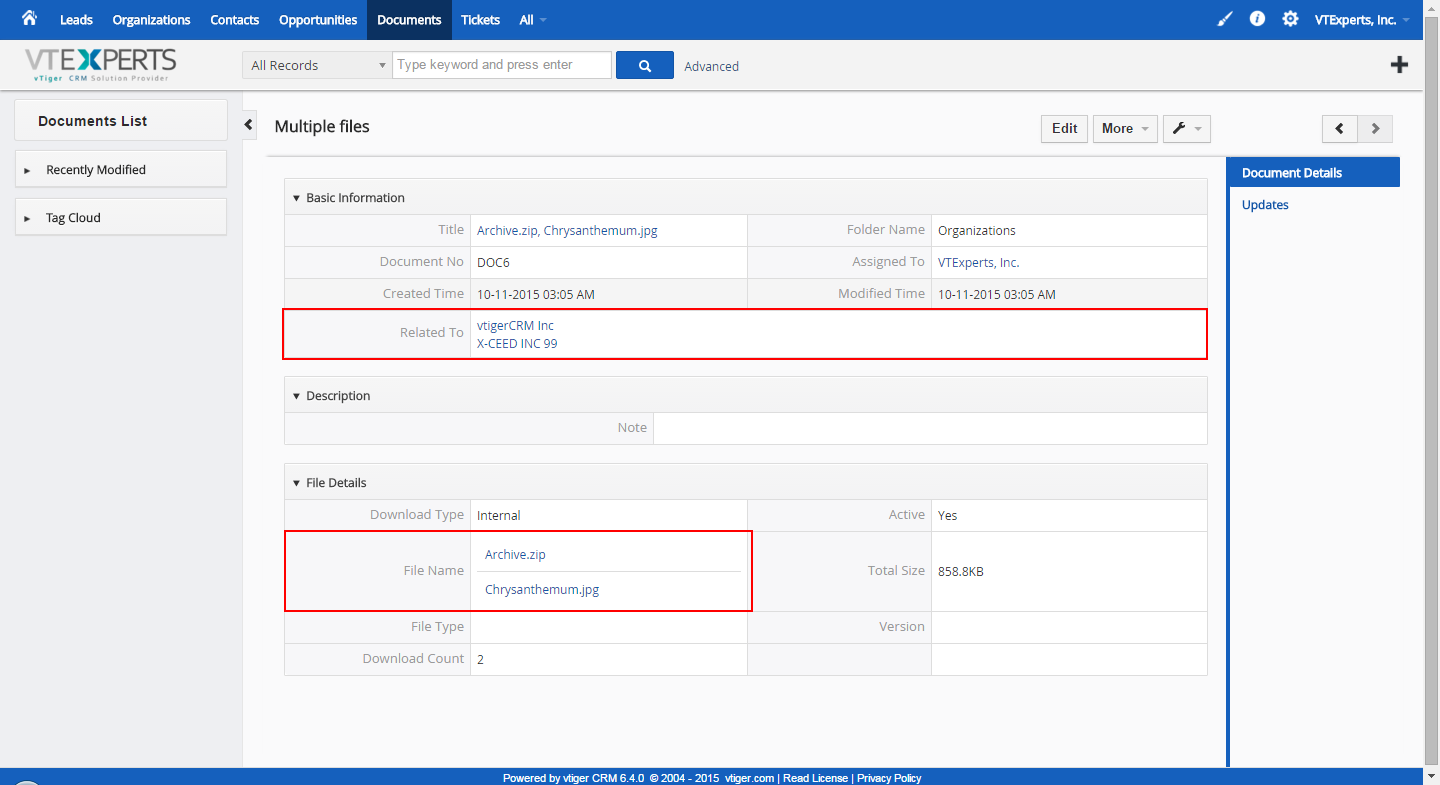Open related organization X-CEED INC 99
Screen dimensions: 1440x785
coord(517,343)
